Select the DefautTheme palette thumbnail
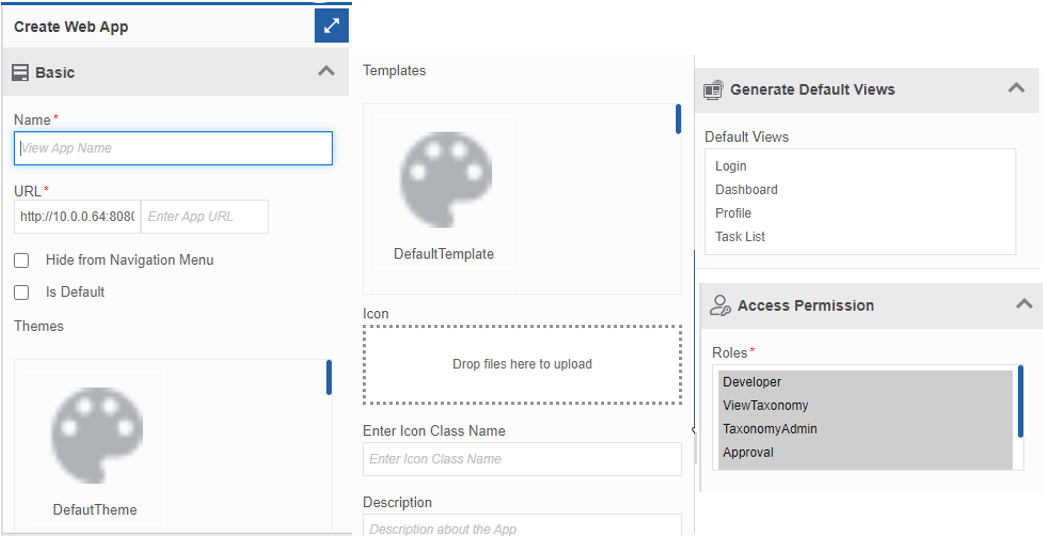Image resolution: width=1043 pixels, height=543 pixels. click(x=96, y=435)
